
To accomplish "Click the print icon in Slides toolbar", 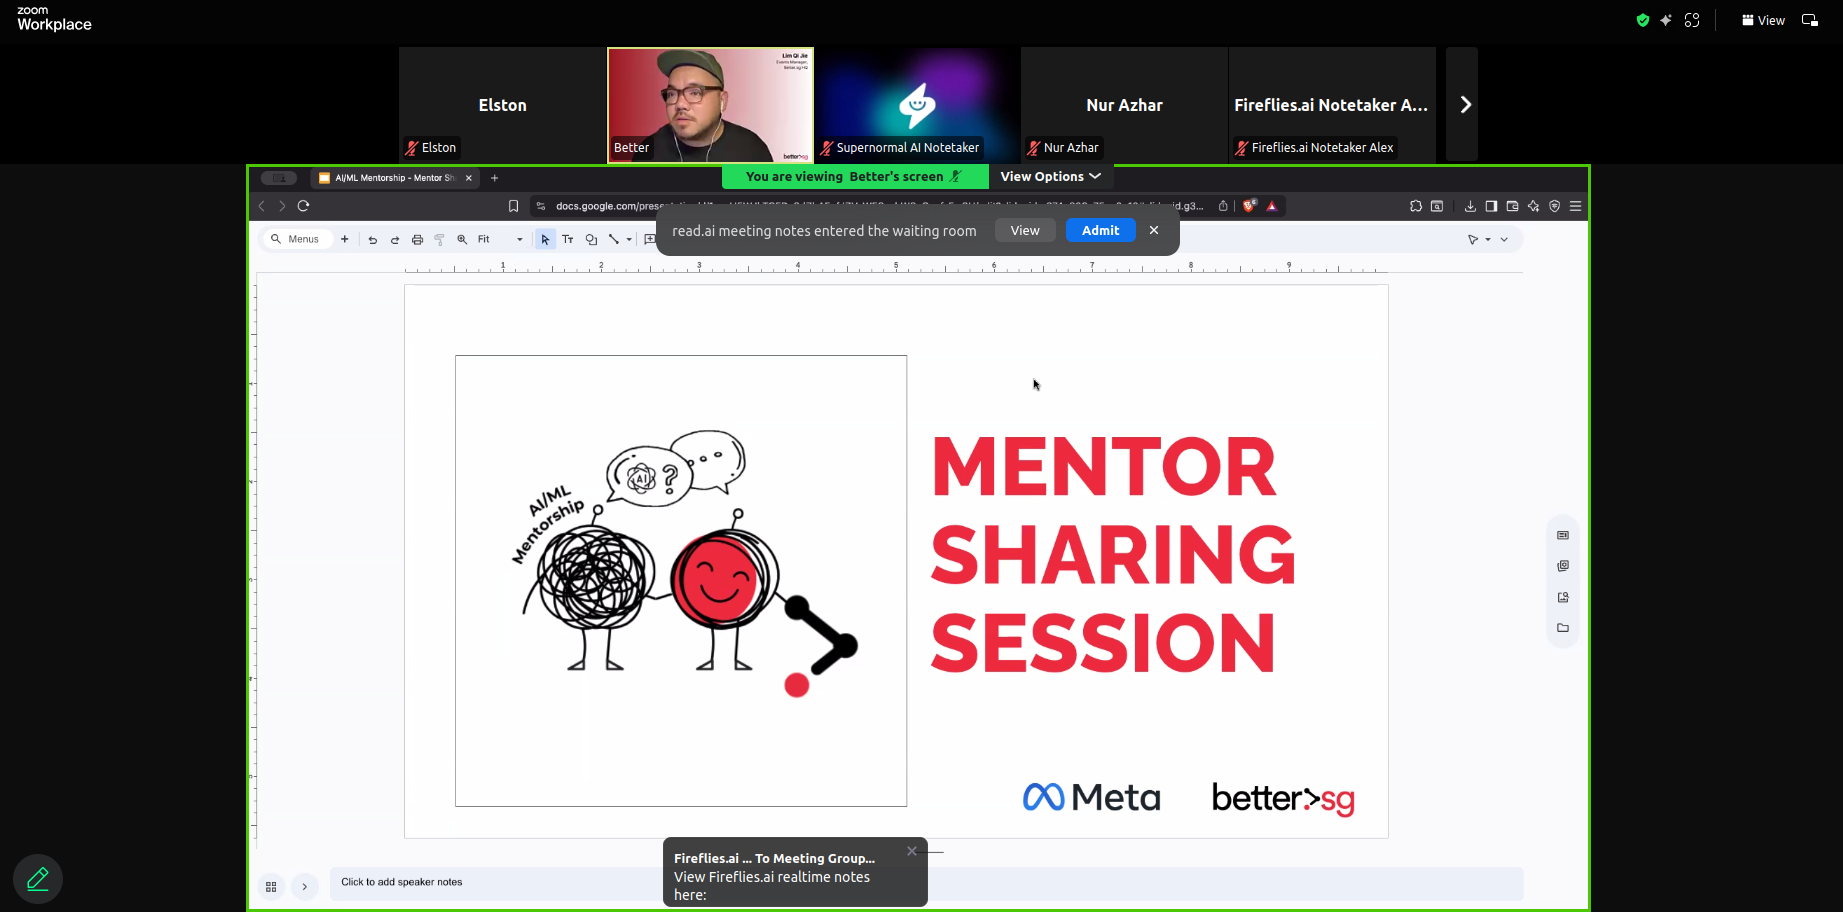I will pos(418,240).
